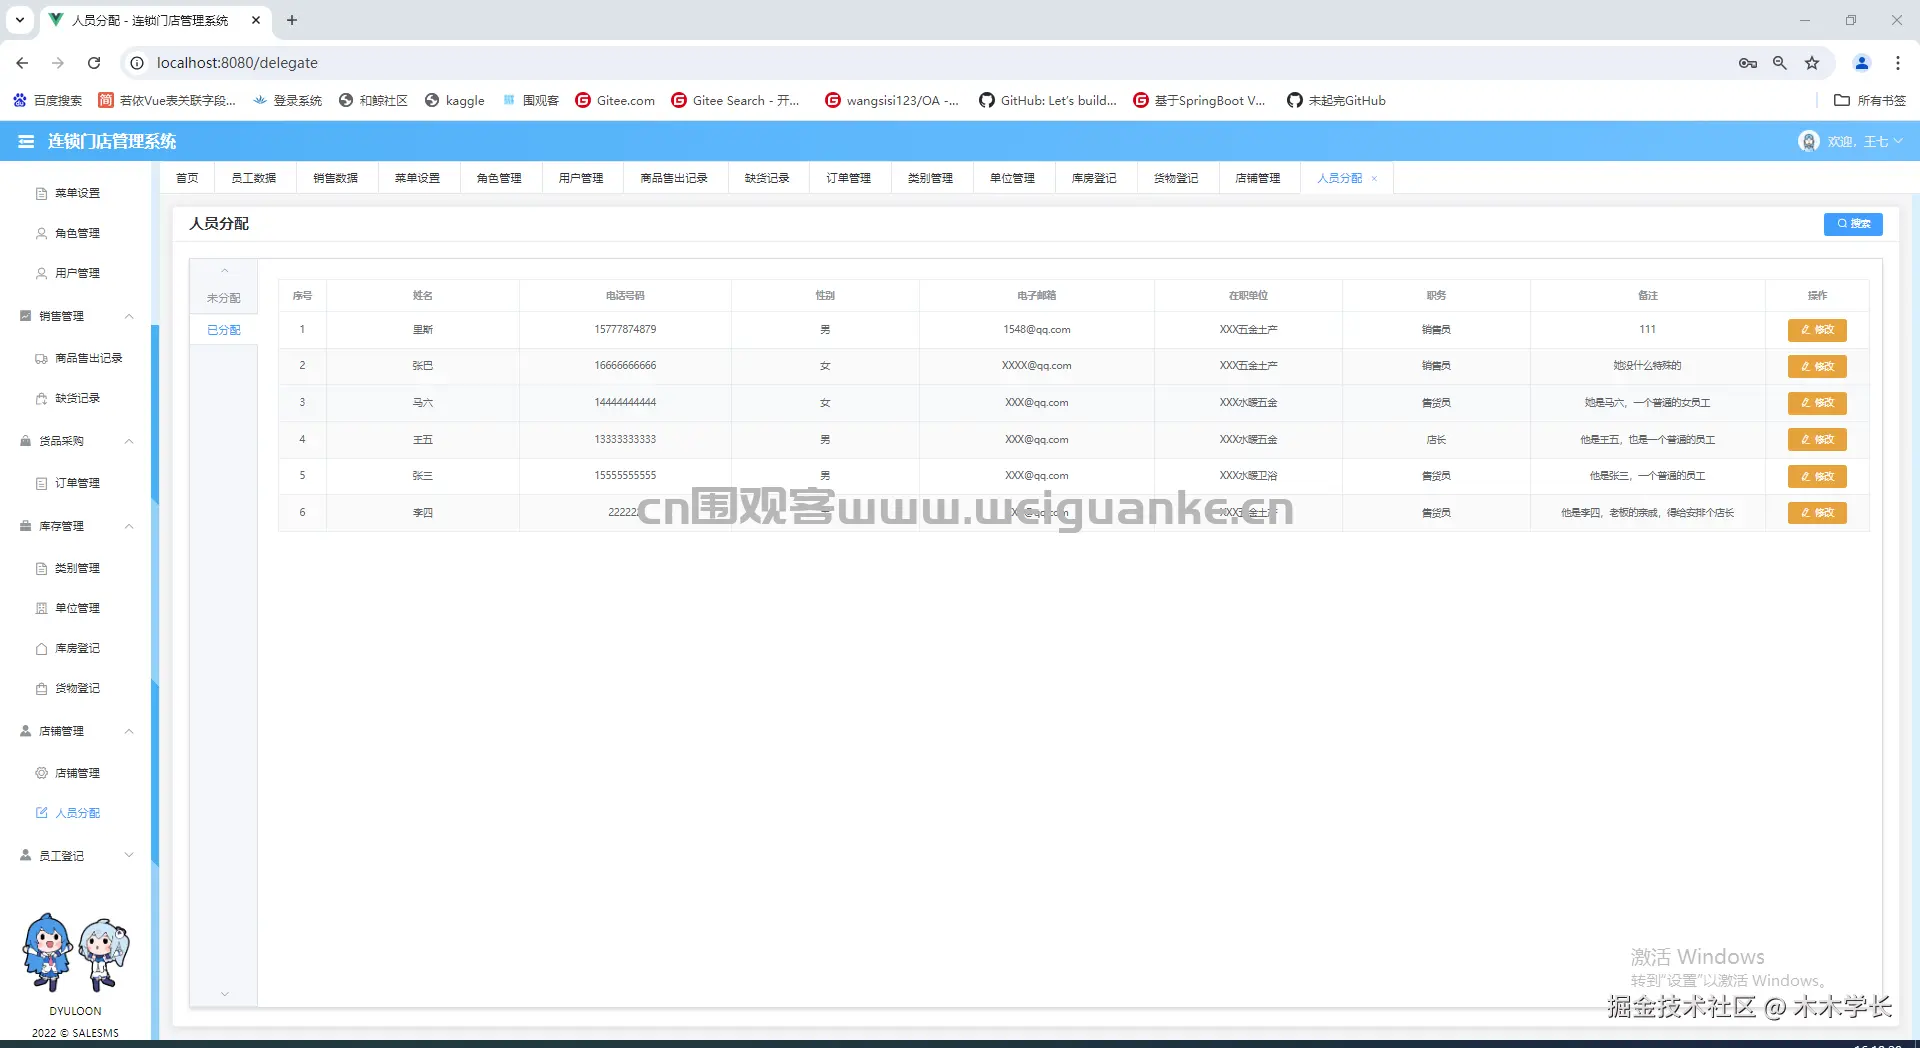
Task: Open the Gitee.com bookmark
Action: [x=615, y=100]
